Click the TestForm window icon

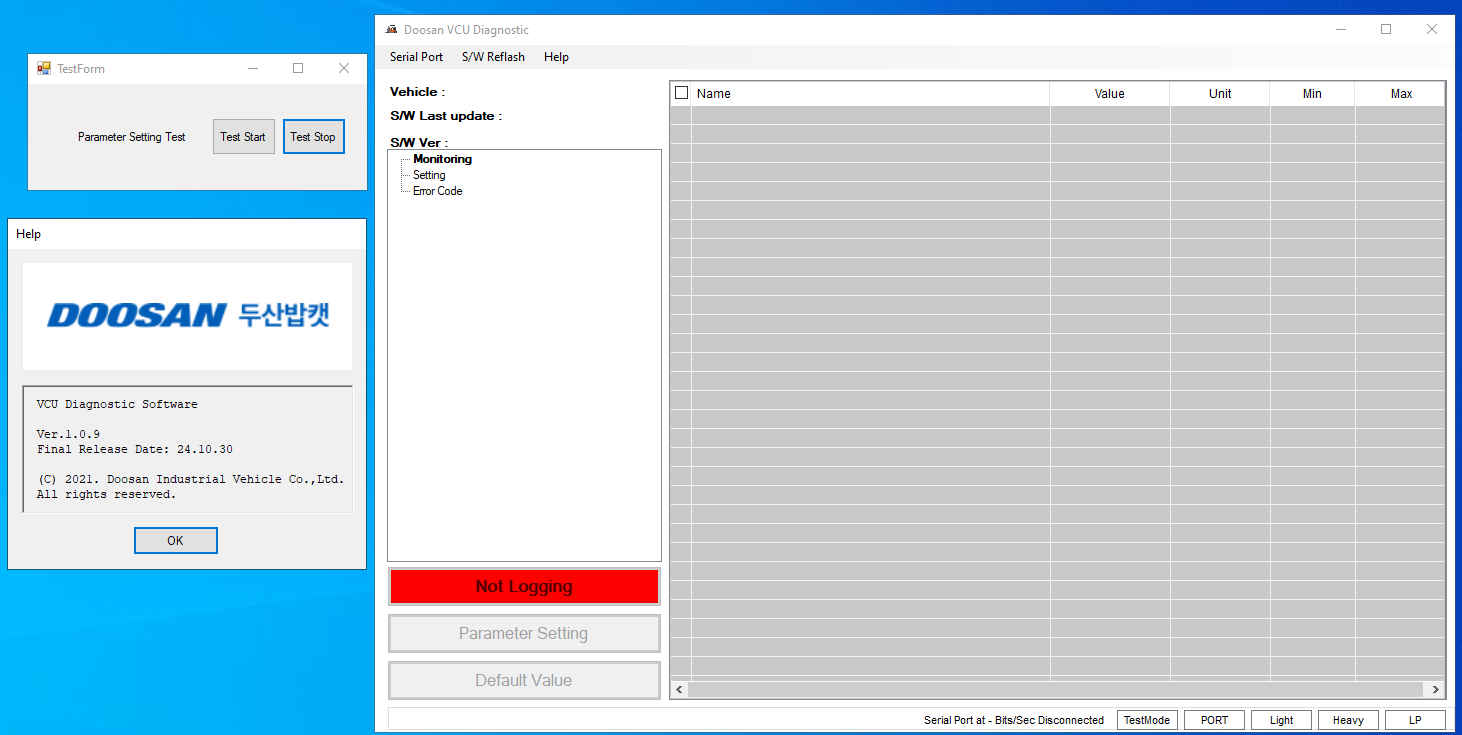tap(42, 67)
